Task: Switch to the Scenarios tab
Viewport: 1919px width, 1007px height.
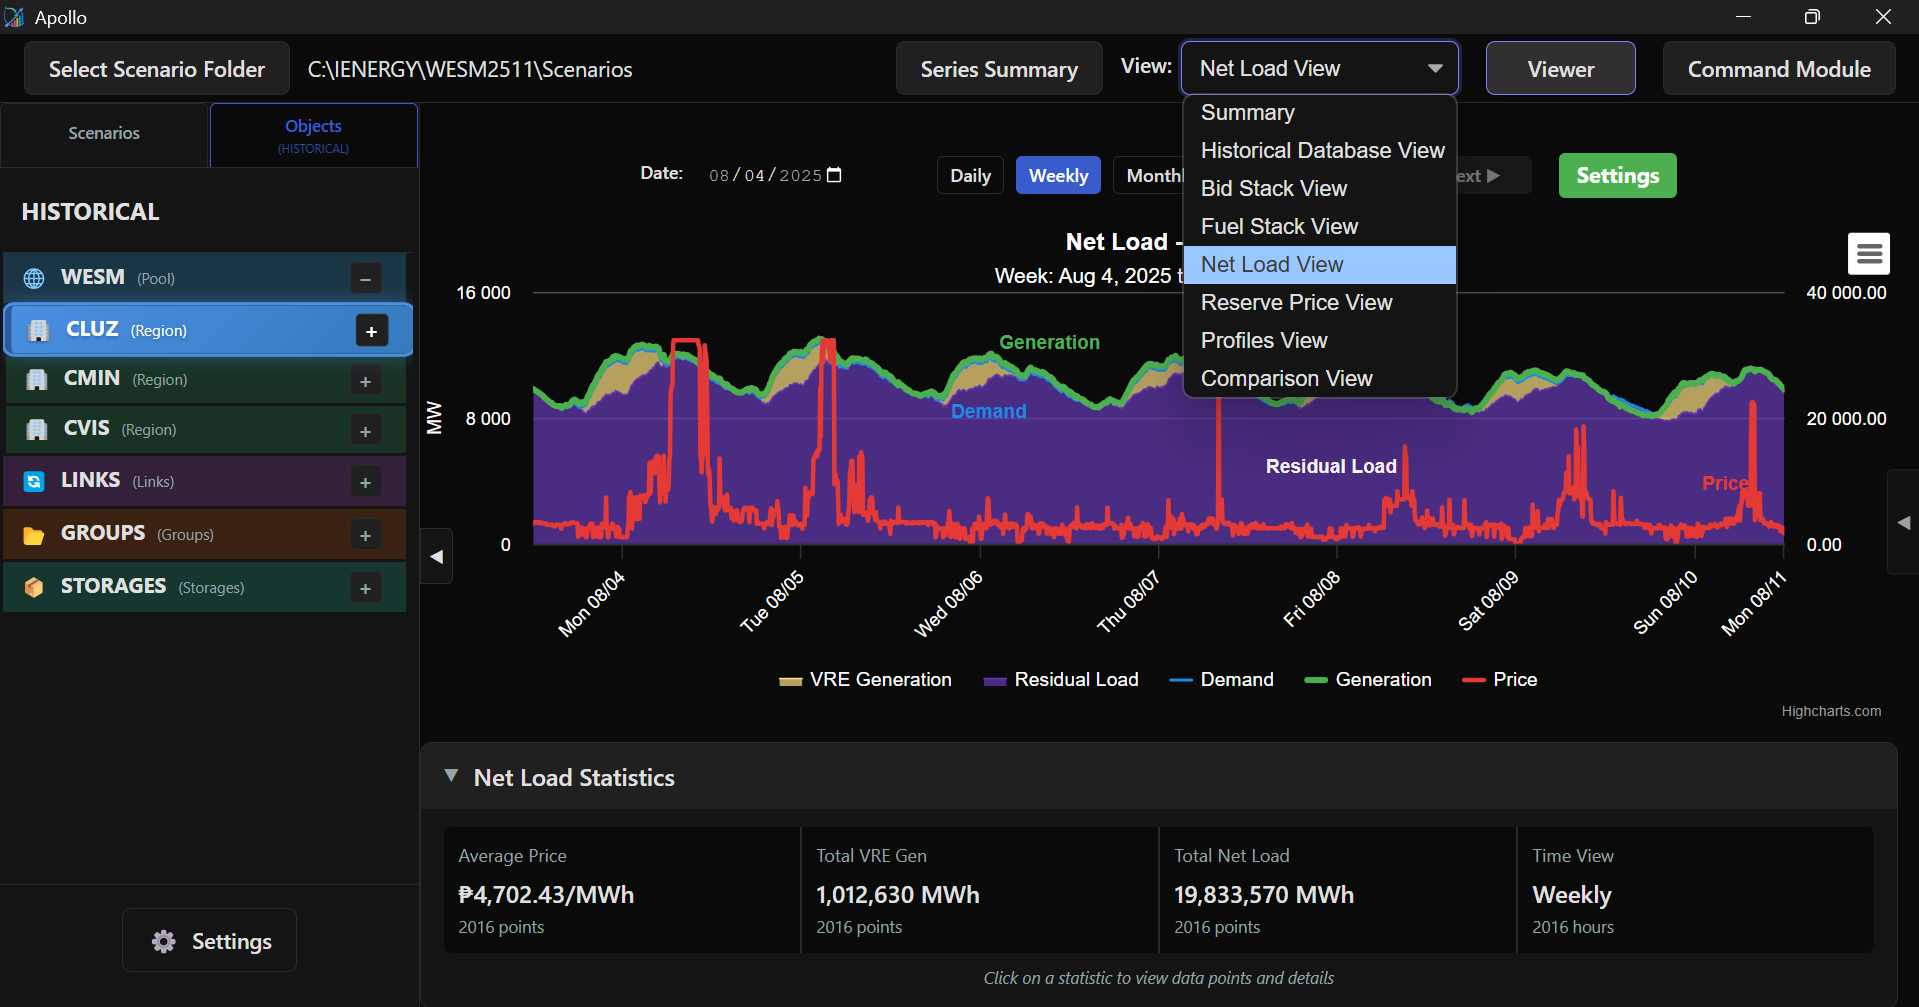Action: (104, 134)
